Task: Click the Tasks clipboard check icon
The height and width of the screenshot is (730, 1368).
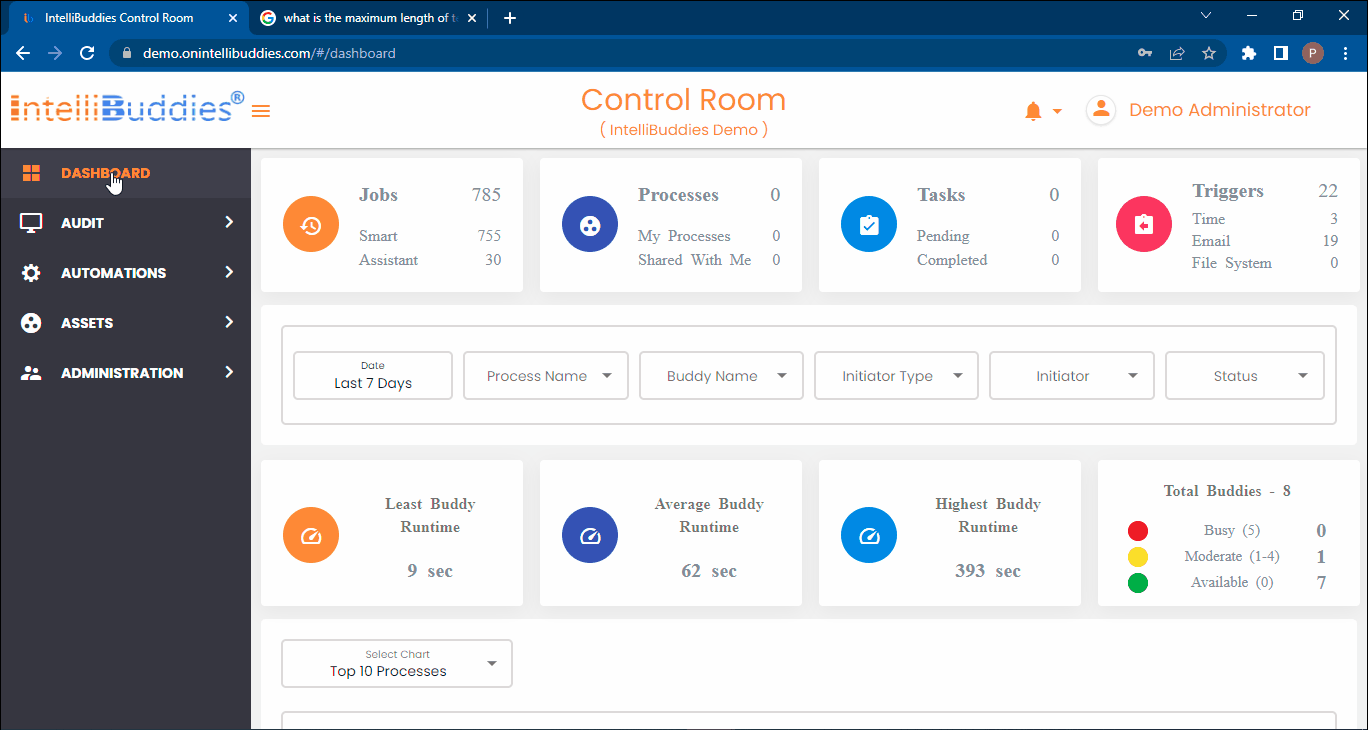Action: [869, 224]
